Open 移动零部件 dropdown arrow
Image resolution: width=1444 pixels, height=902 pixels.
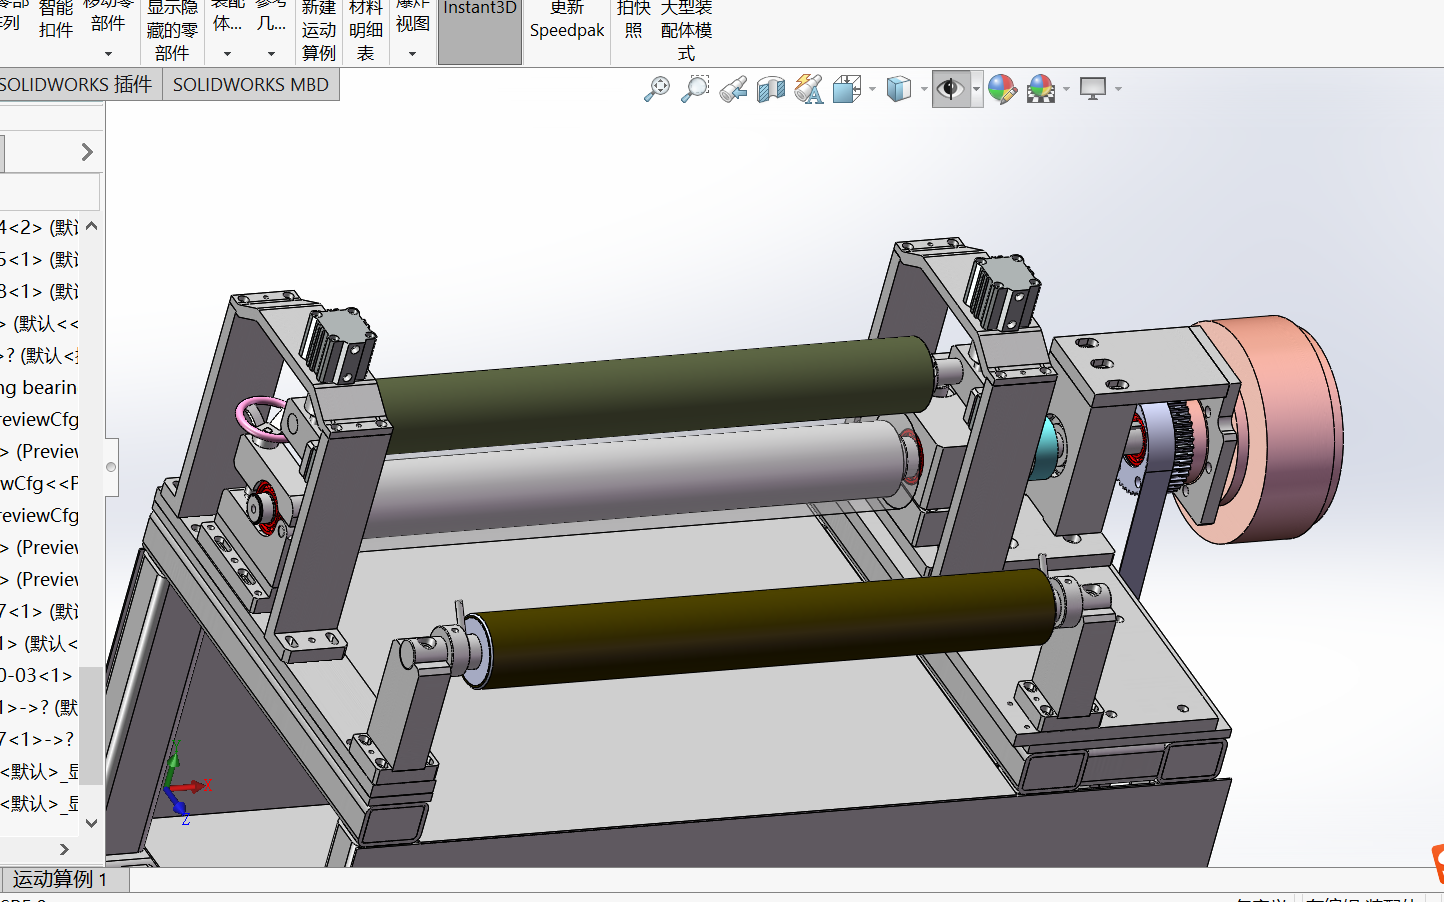tap(108, 54)
